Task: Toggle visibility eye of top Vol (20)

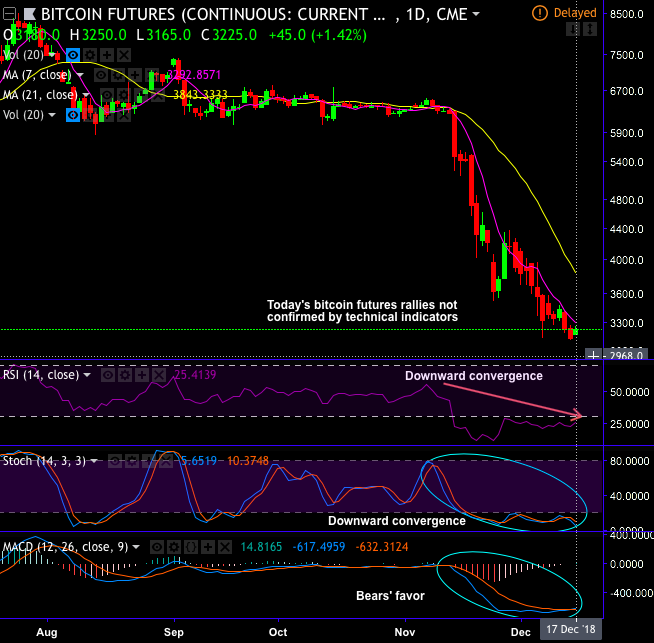Action: click(73, 55)
